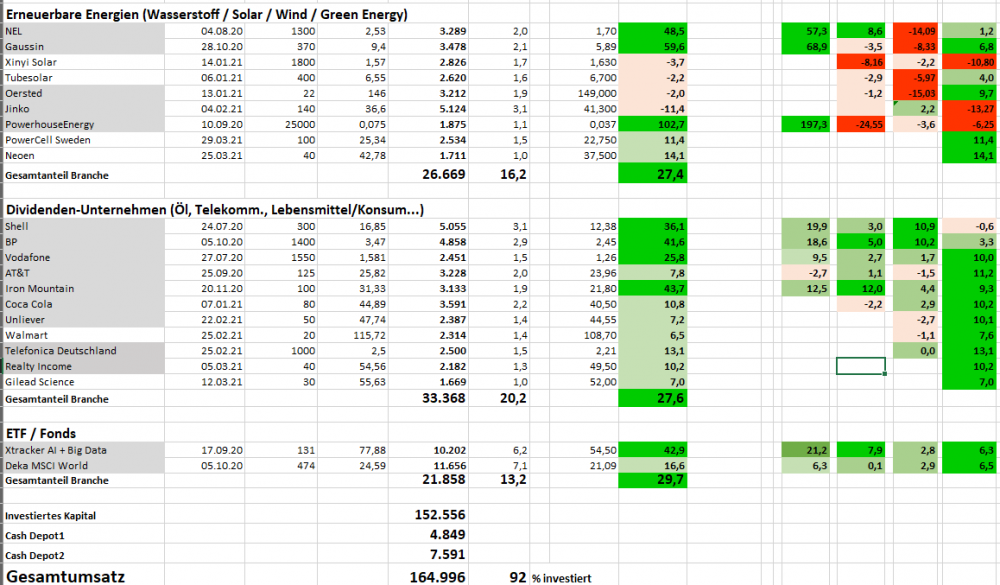Click the AT&T cell
Viewport: 1000px width, 585px height.
pos(84,273)
